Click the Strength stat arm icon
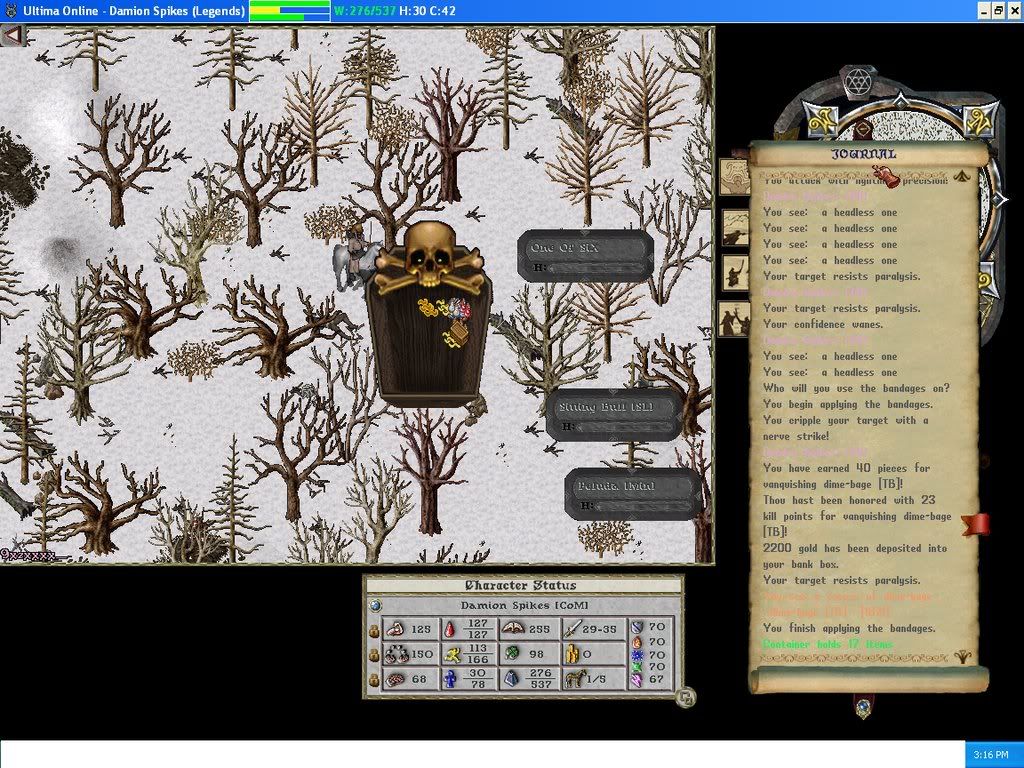The image size is (1024, 768). click(394, 629)
